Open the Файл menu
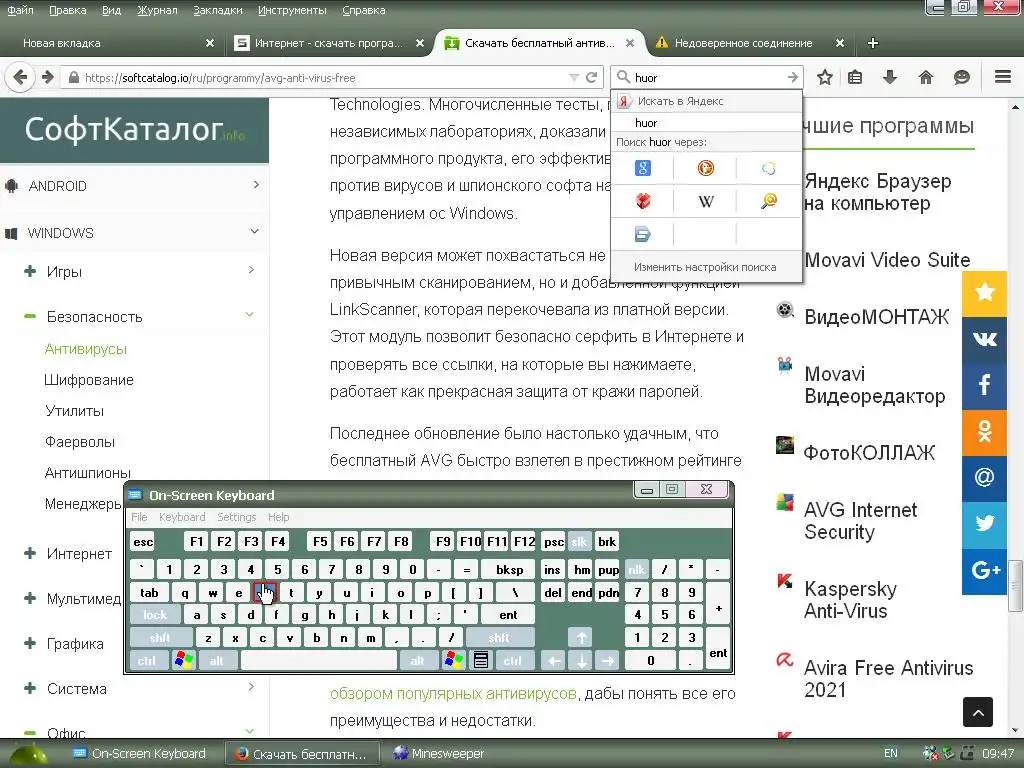 [x=20, y=10]
